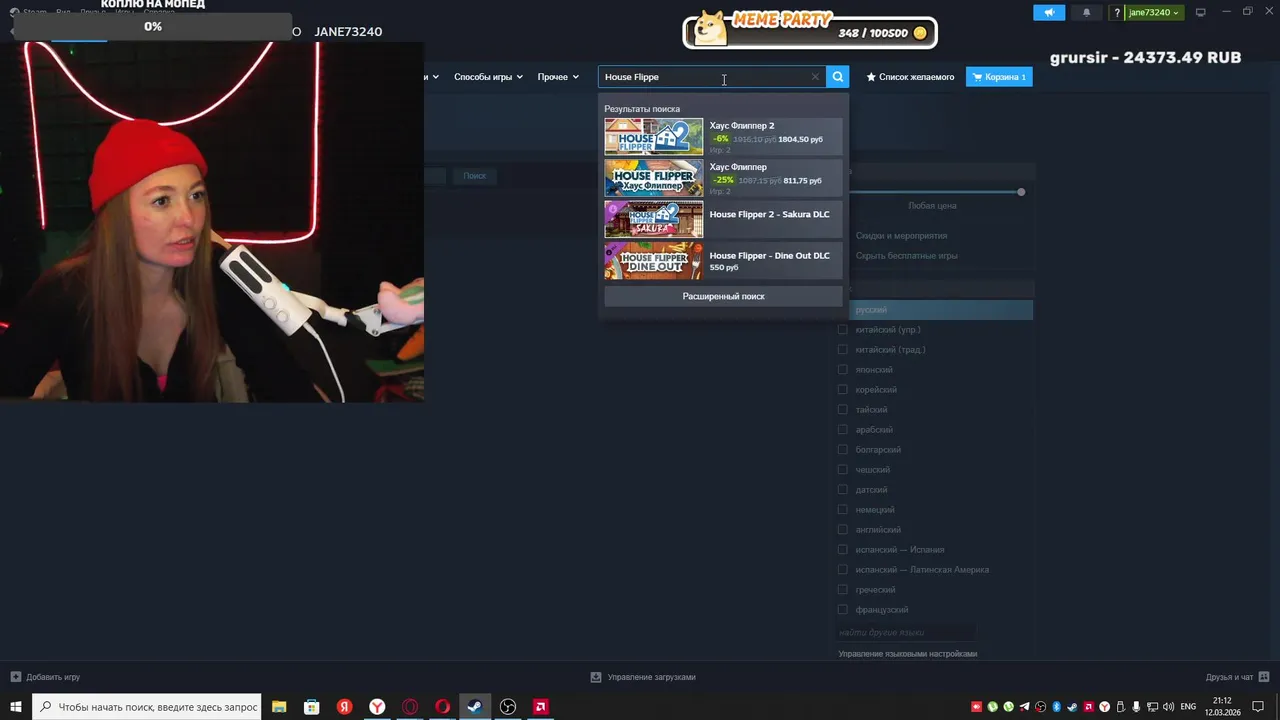Expand the Прочее dropdown

(x=558, y=77)
